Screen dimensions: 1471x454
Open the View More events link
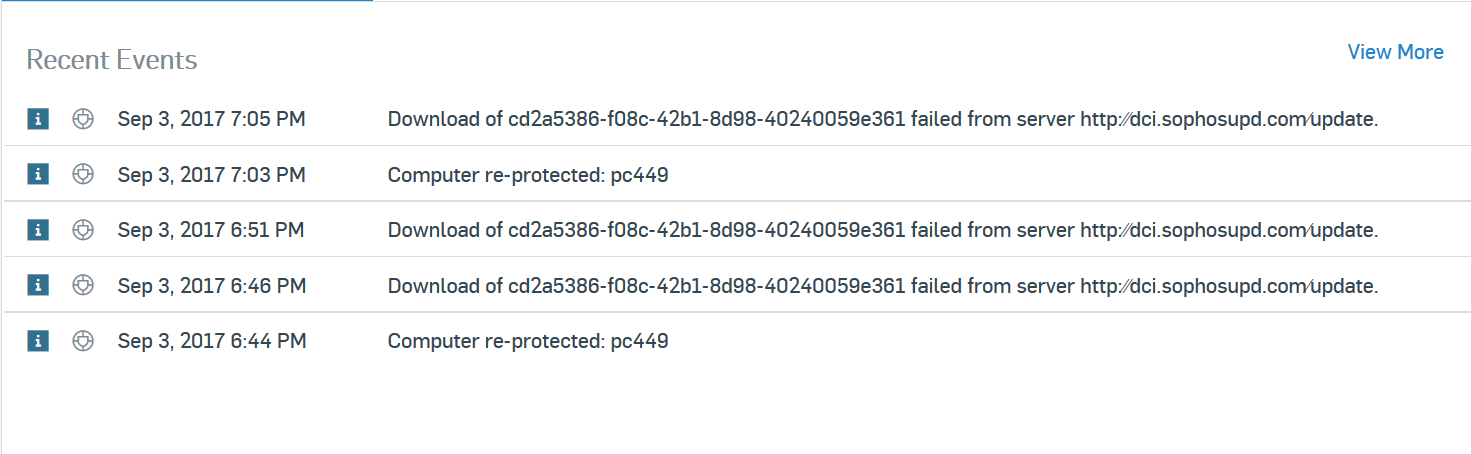tap(1395, 52)
